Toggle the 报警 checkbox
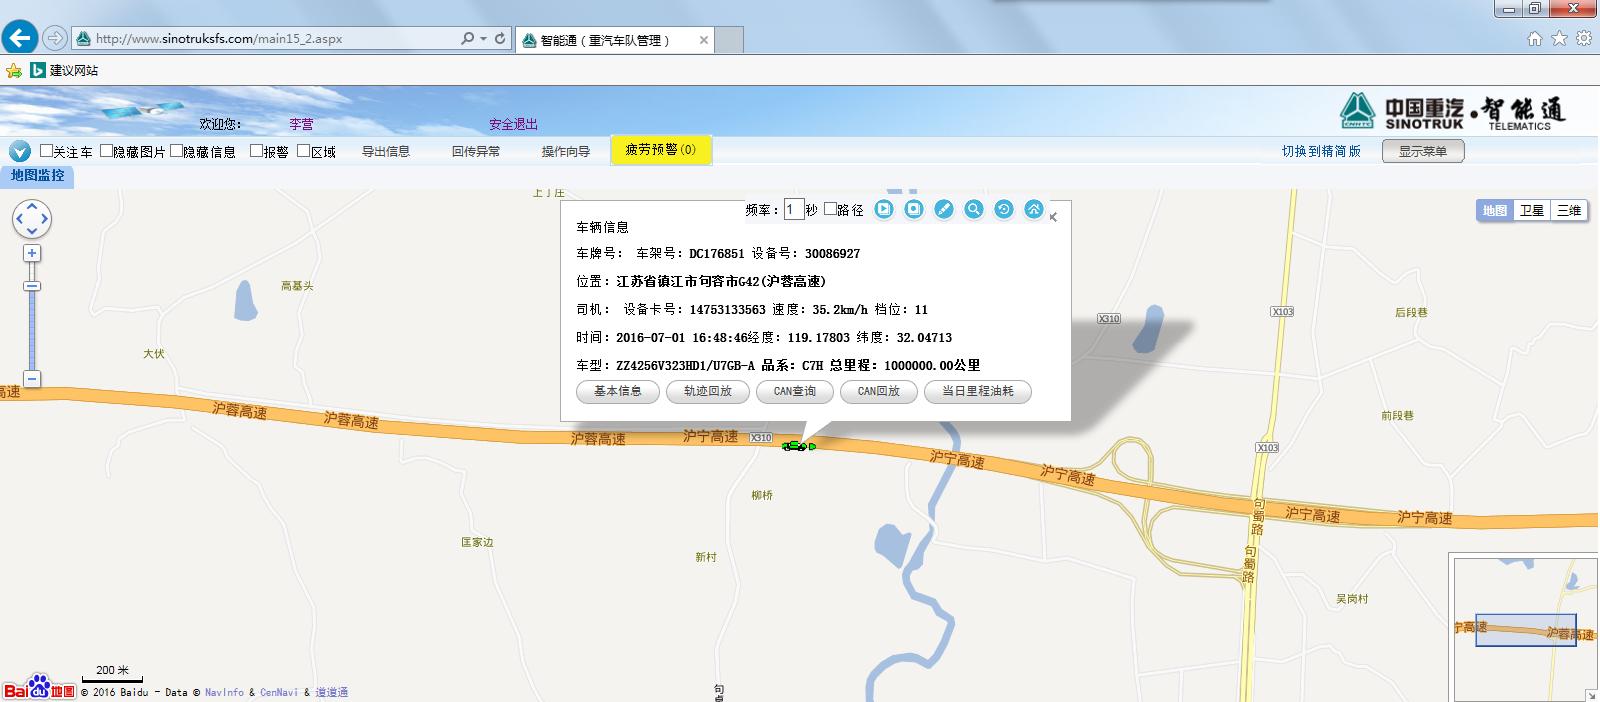The image size is (1600, 702). (256, 151)
